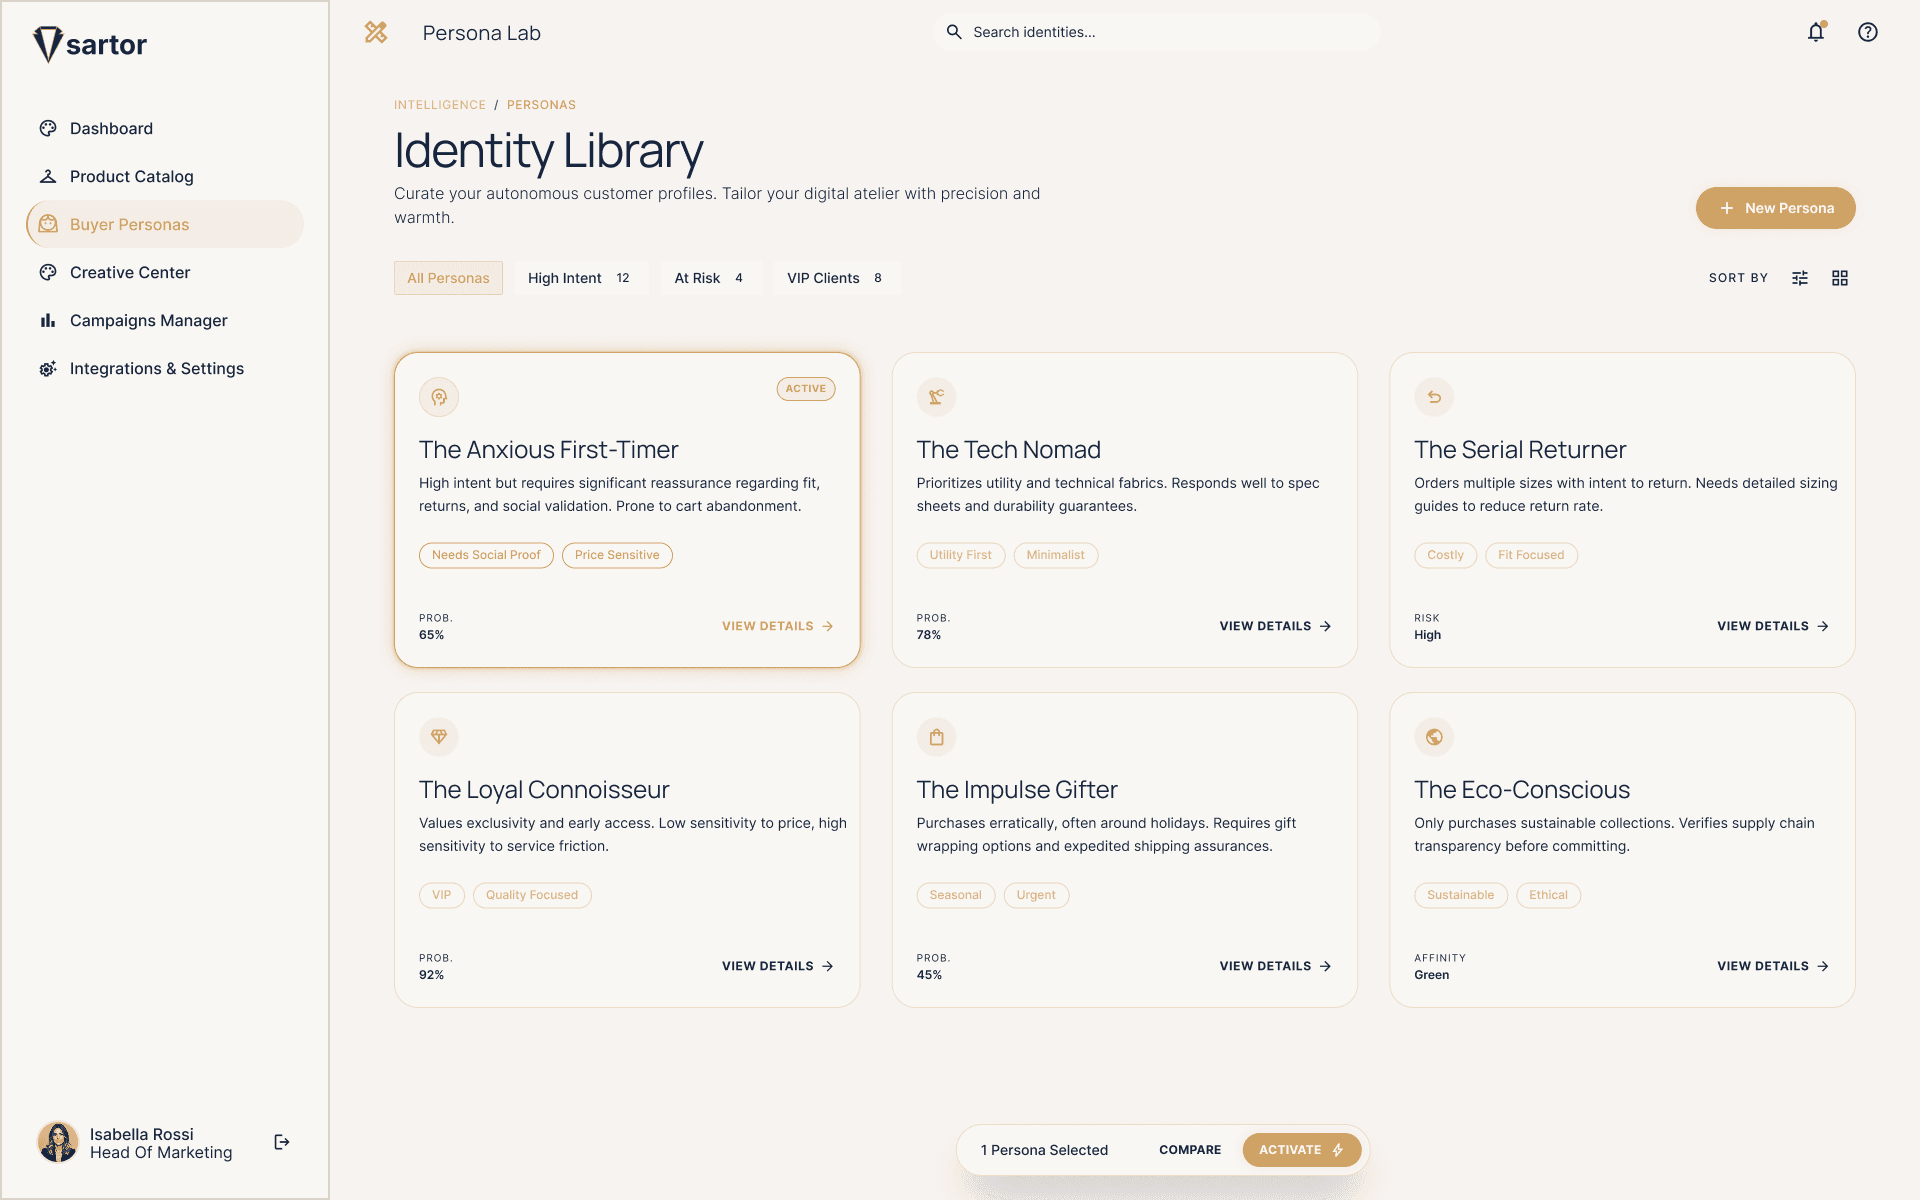View details of The Tech Nomad
Viewport: 1920px width, 1200px height.
point(1274,626)
